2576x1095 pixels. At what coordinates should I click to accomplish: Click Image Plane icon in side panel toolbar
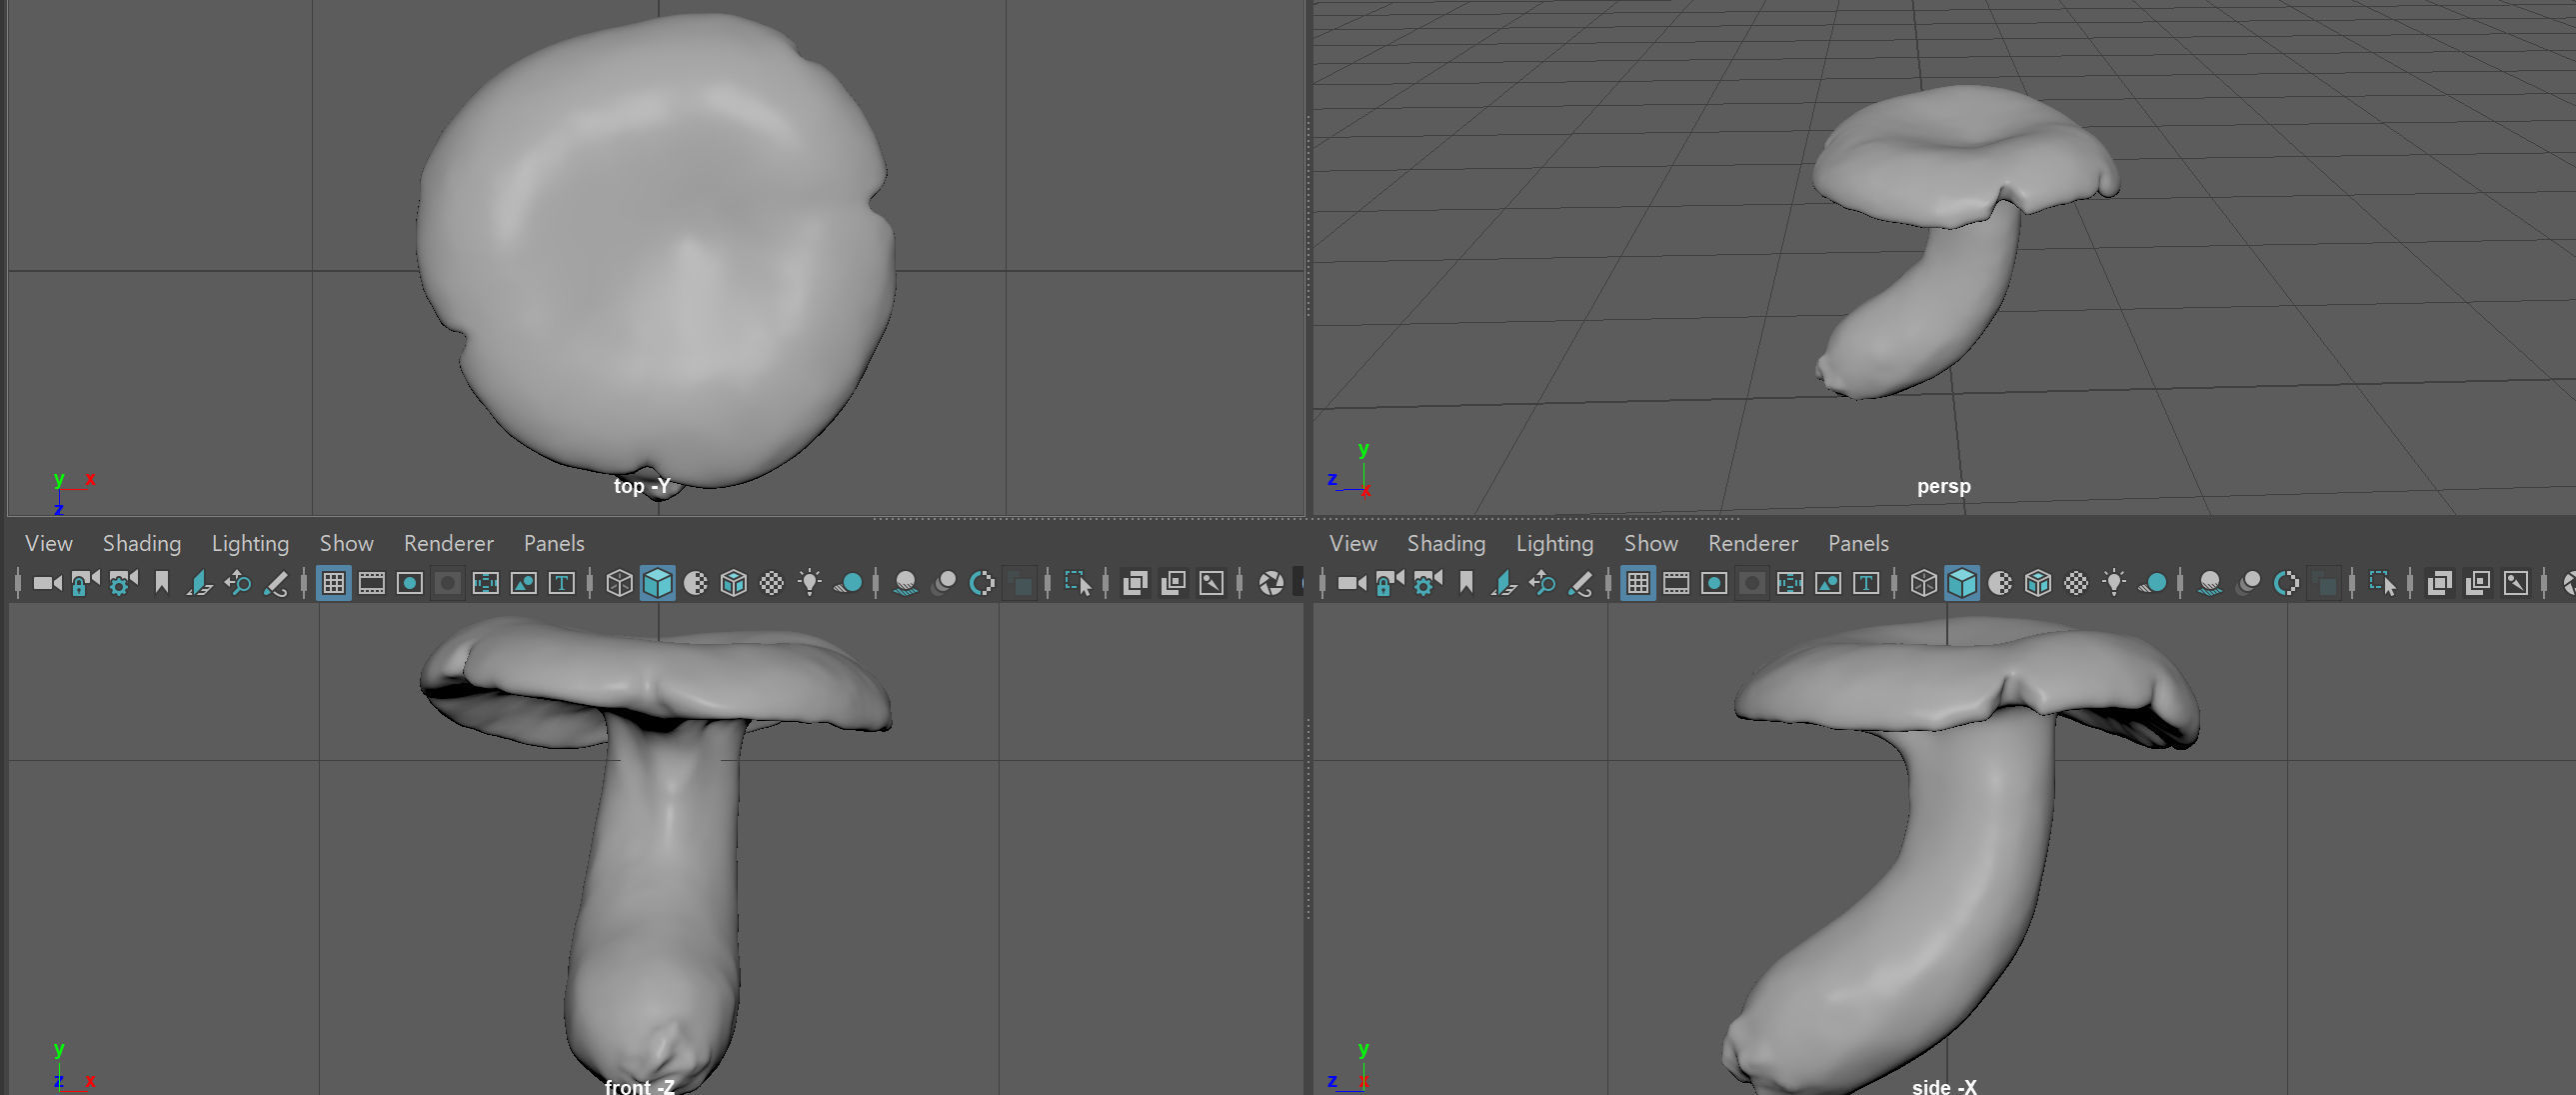tap(1503, 583)
